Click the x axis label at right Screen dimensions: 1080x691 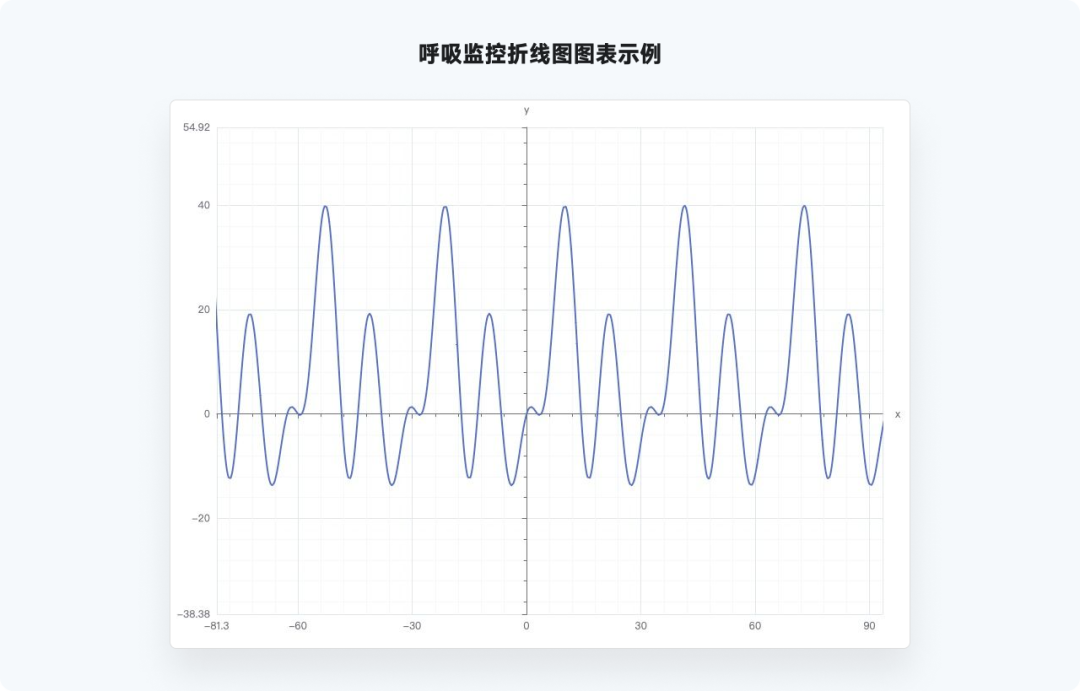tap(897, 414)
